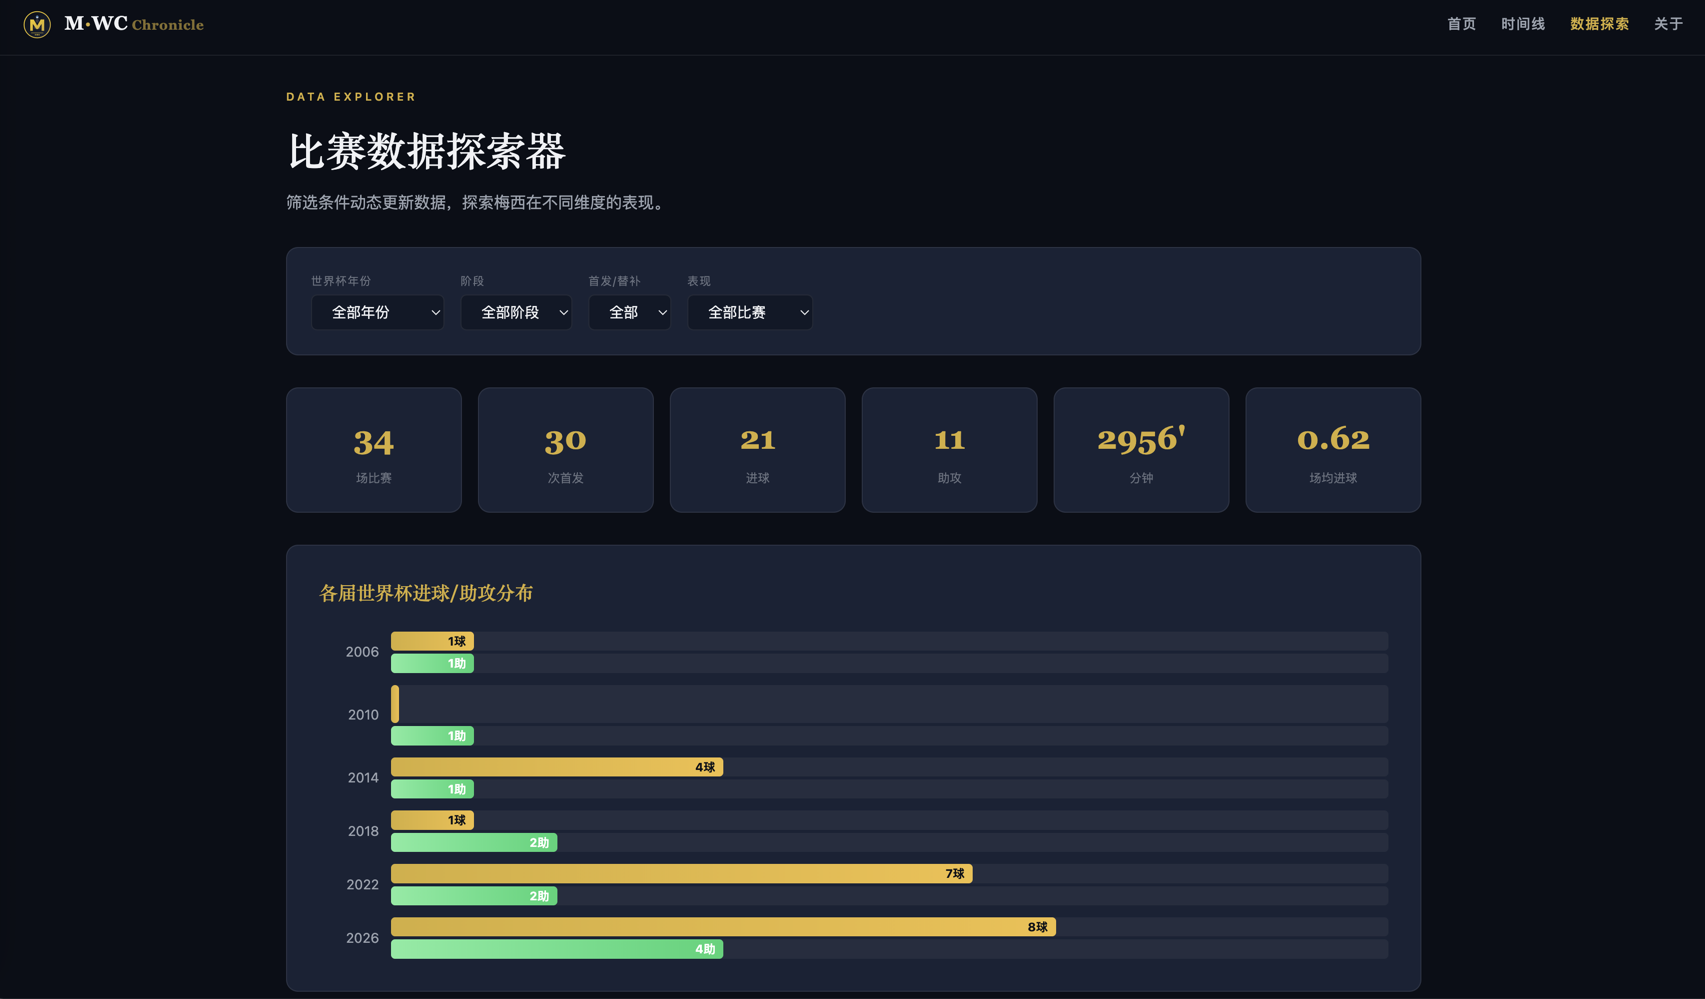Click the 2022 year label

pos(362,885)
